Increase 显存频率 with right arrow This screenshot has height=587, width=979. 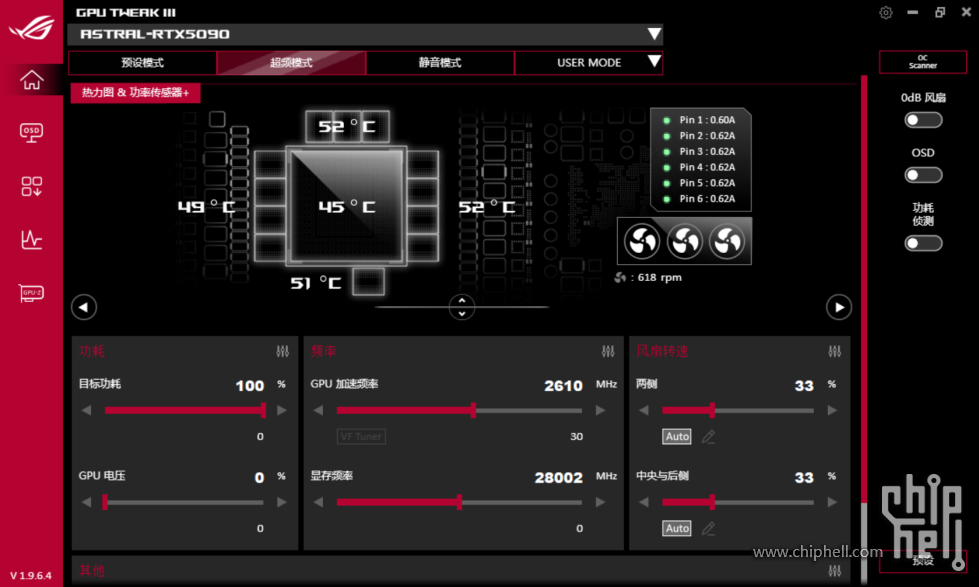click(x=600, y=502)
